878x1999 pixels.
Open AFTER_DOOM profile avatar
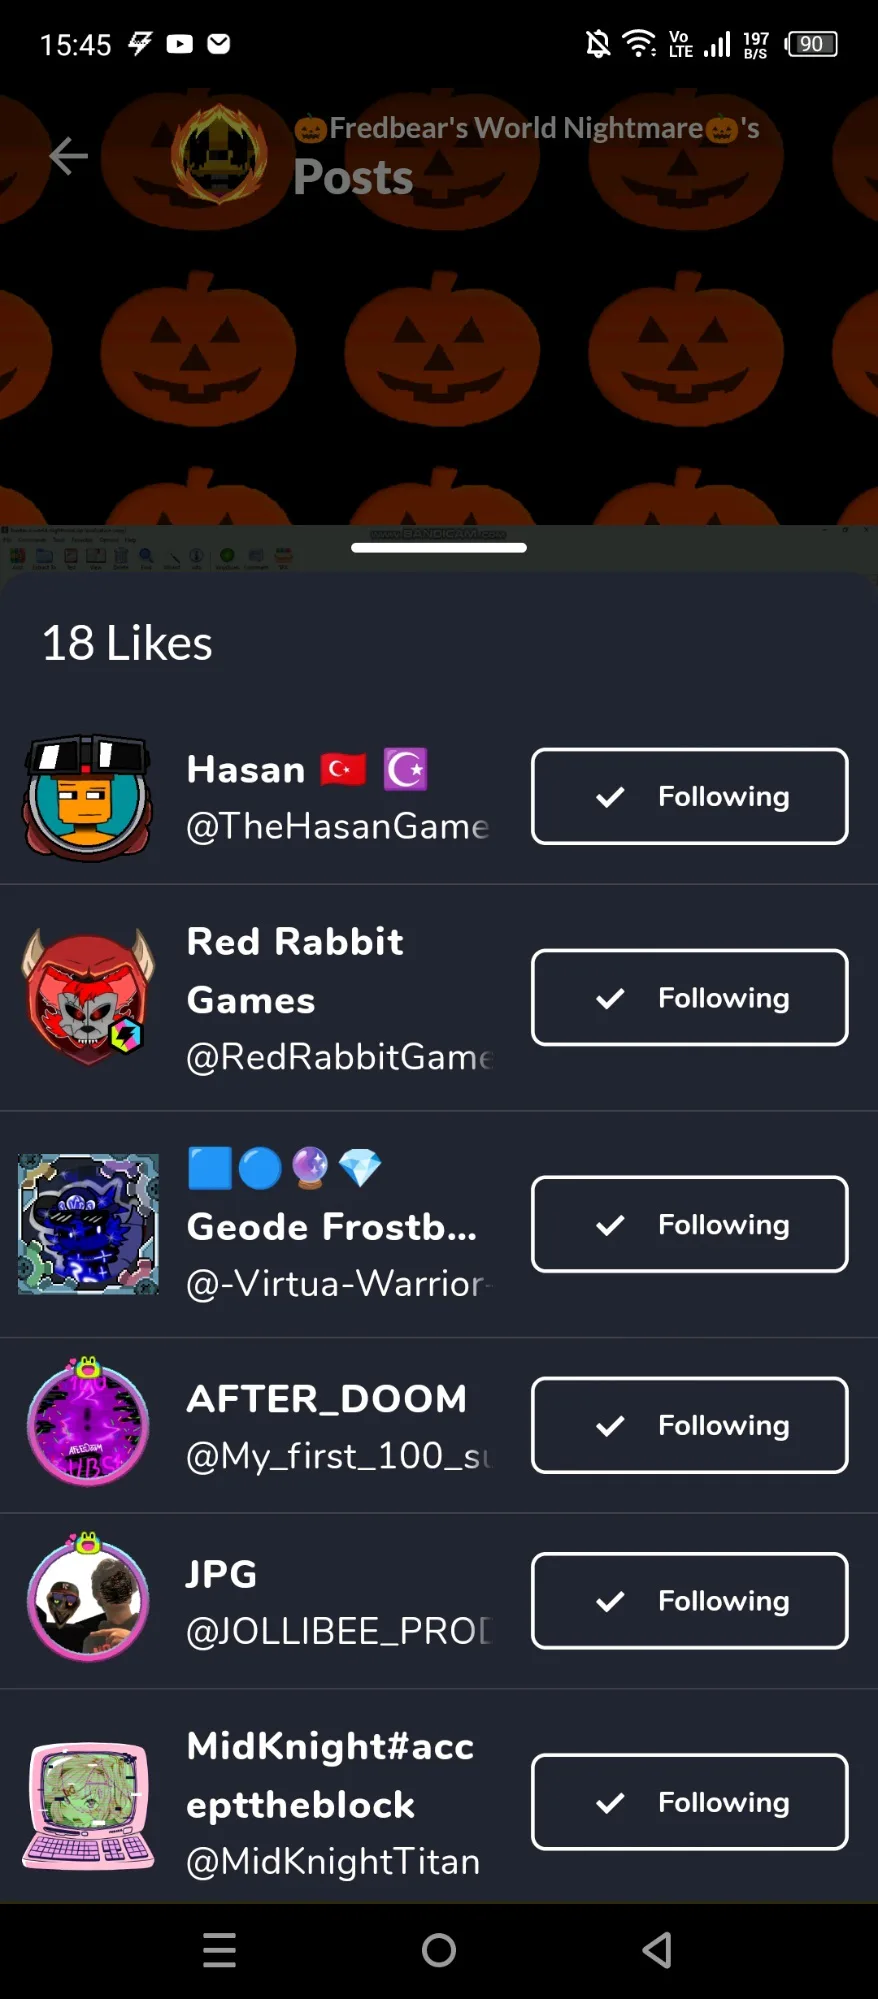point(89,1424)
